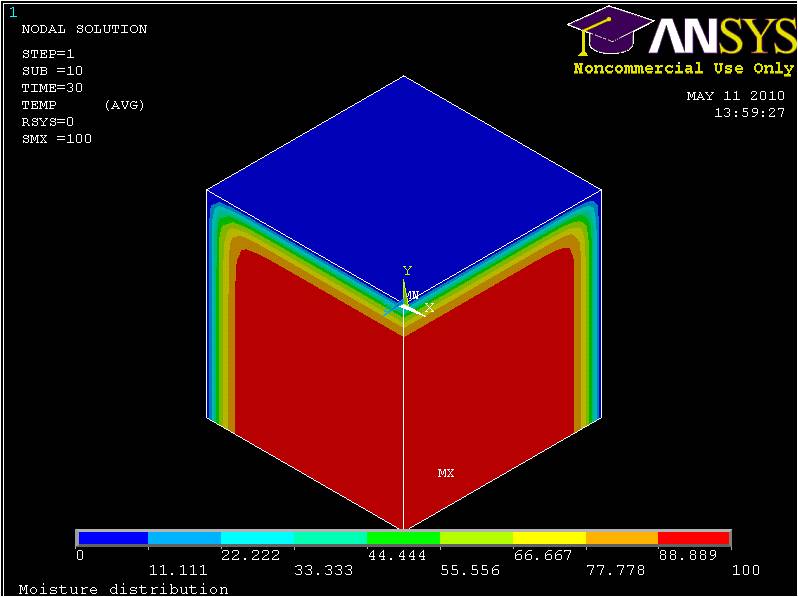The image size is (798, 597).
Task: Click the MN minimum marker near the triad
Action: (x=411, y=296)
